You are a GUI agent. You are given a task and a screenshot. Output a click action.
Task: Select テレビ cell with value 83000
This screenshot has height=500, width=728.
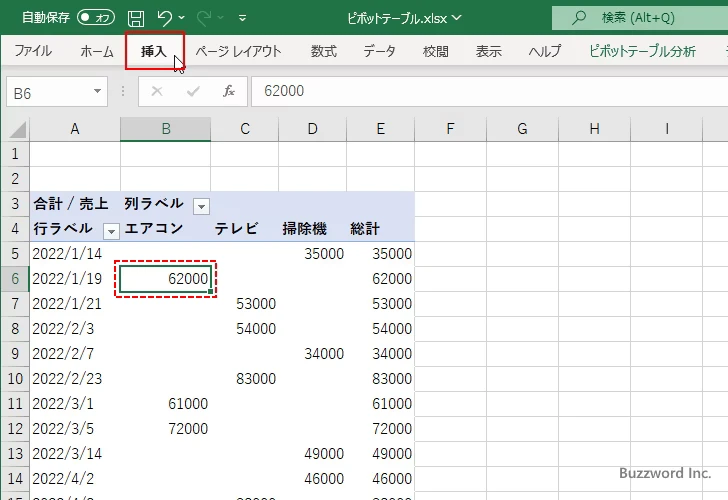coord(245,379)
